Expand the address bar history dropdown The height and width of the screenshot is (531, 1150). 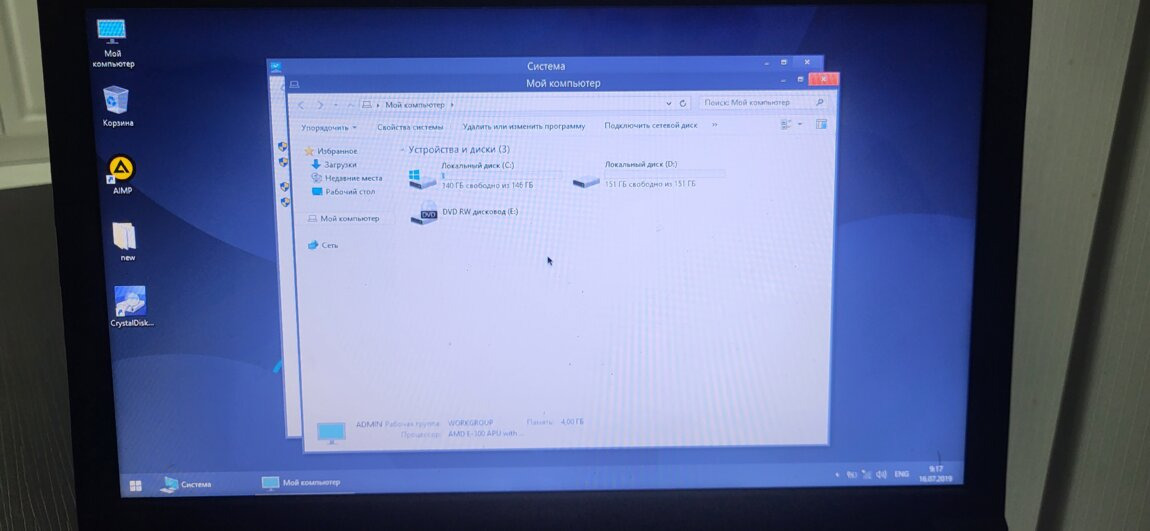670,103
